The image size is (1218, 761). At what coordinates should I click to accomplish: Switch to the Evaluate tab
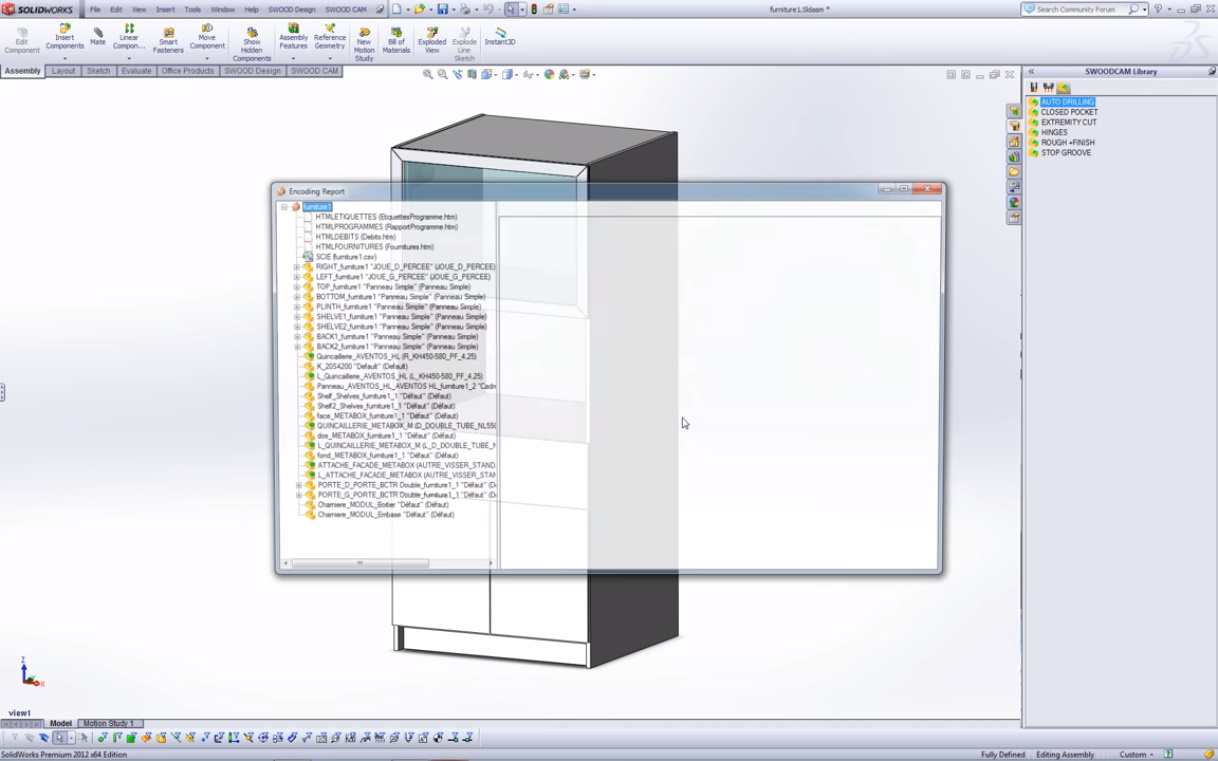(136, 71)
